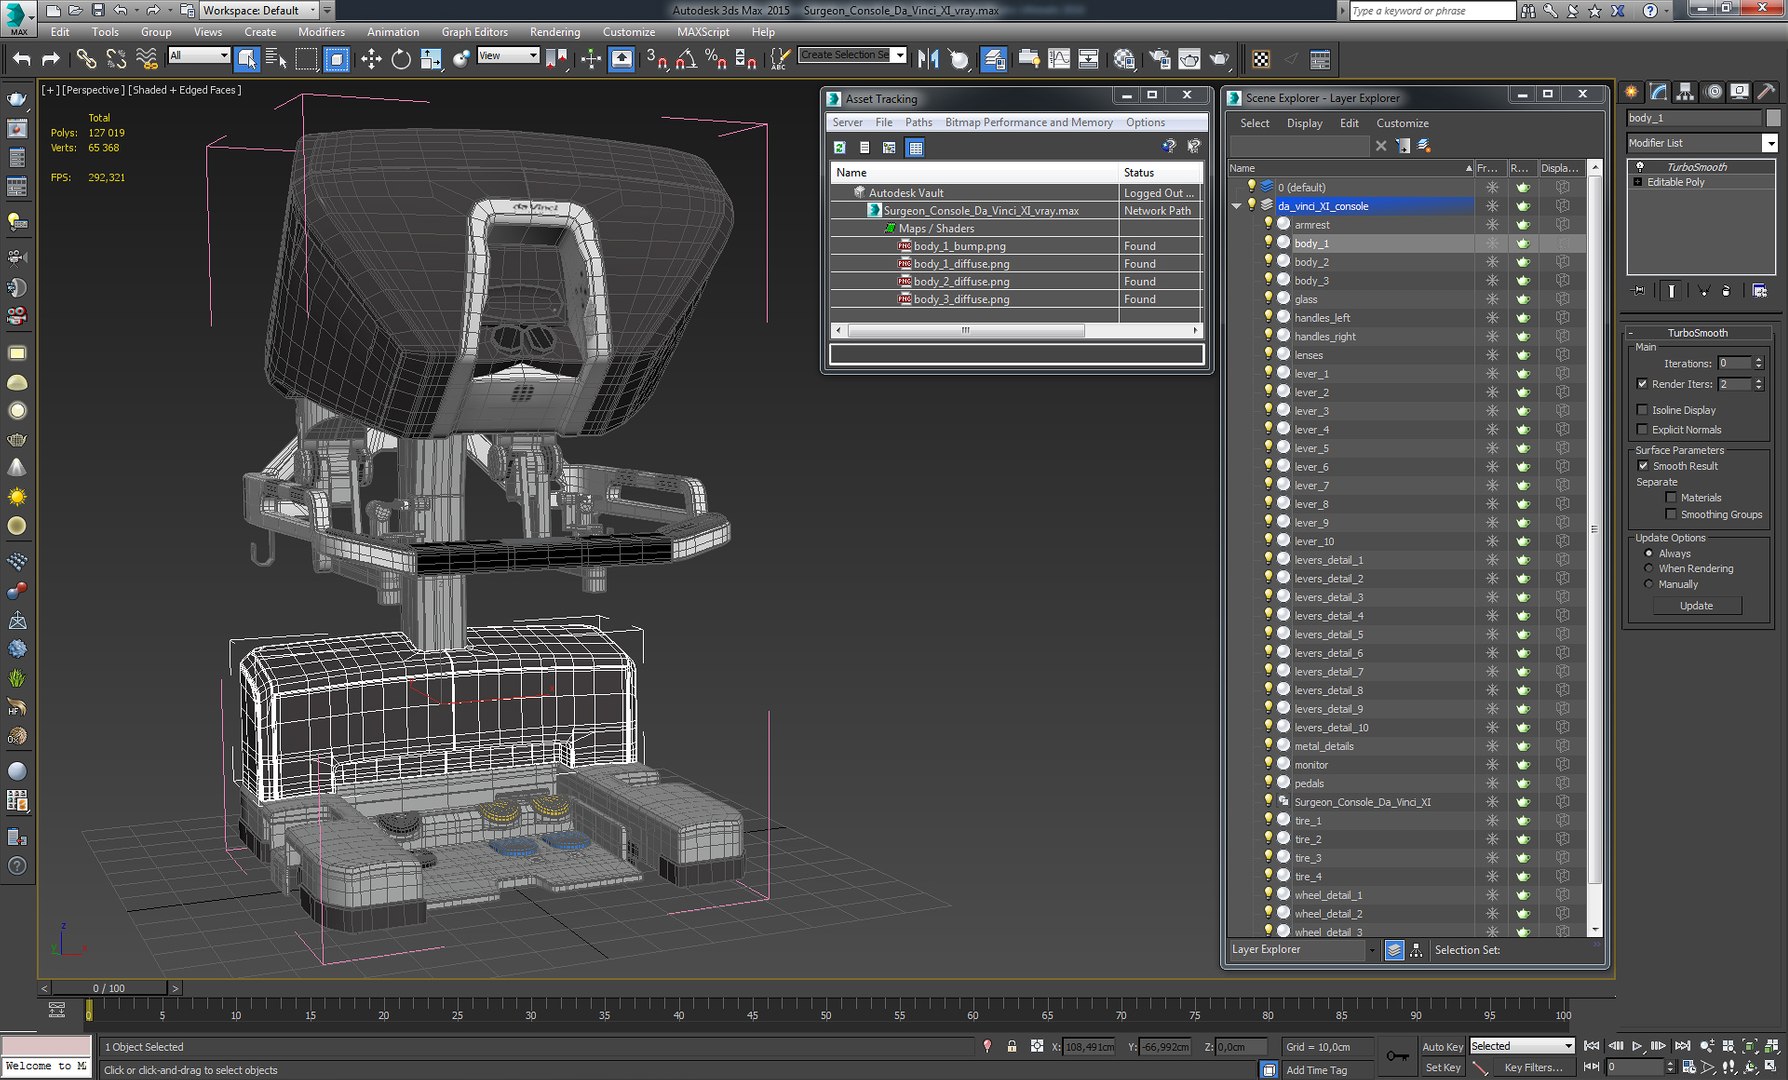Open Render Setup icon
The image size is (1788, 1080).
pyautogui.click(x=1158, y=59)
